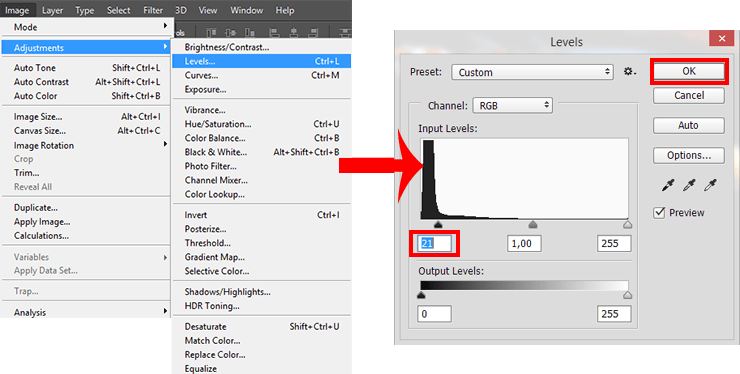Image resolution: width=740 pixels, height=374 pixels.
Task: Open the Help menu
Action: point(285,10)
